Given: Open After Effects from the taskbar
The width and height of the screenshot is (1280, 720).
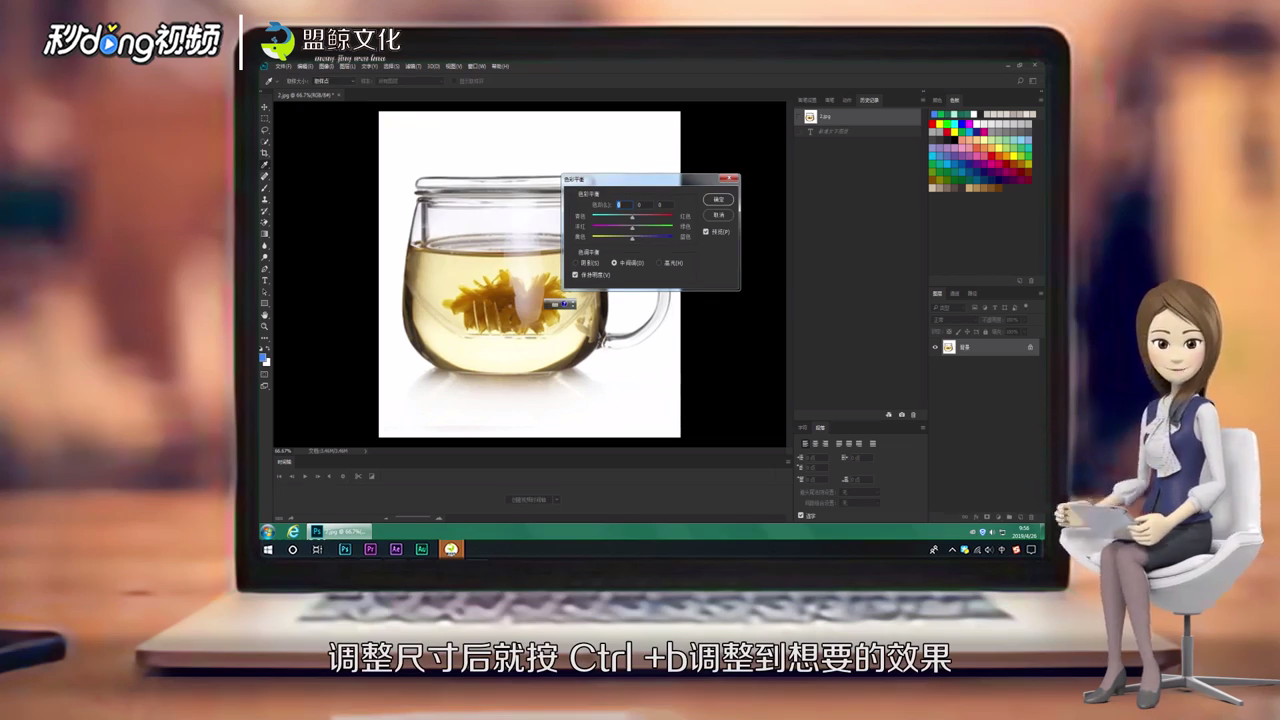Looking at the screenshot, I should [396, 549].
